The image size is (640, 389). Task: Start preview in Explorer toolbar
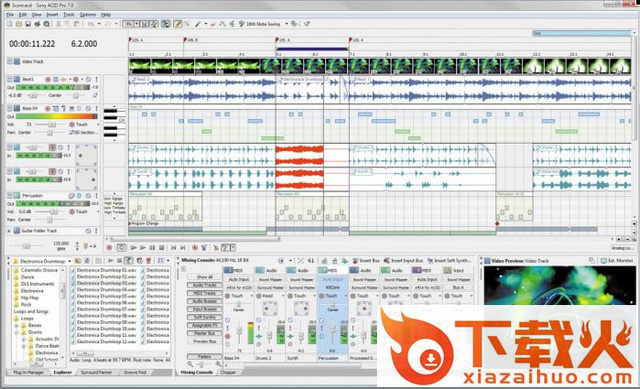(110, 261)
